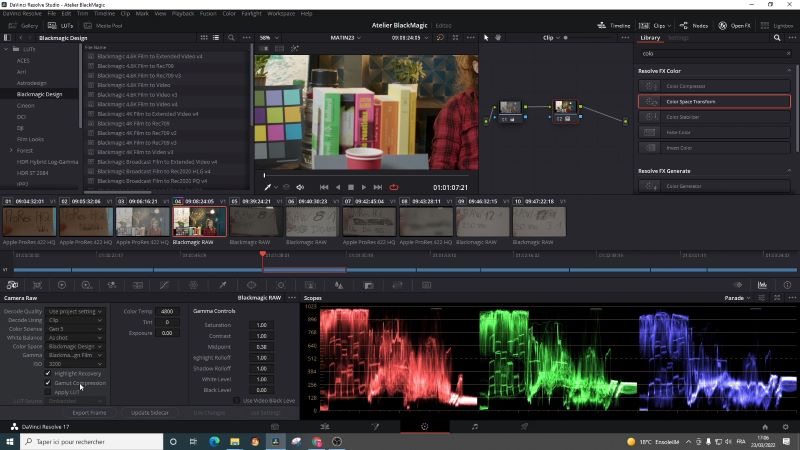Open the Color Warper palette
The height and width of the screenshot is (450, 800).
tap(193, 285)
